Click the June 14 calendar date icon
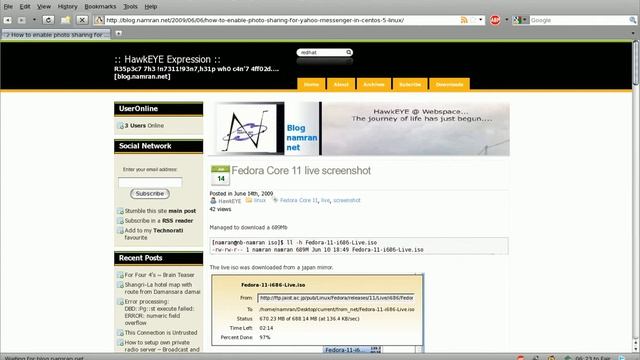Image resolution: width=640 pixels, height=360 pixels. pyautogui.click(x=220, y=176)
